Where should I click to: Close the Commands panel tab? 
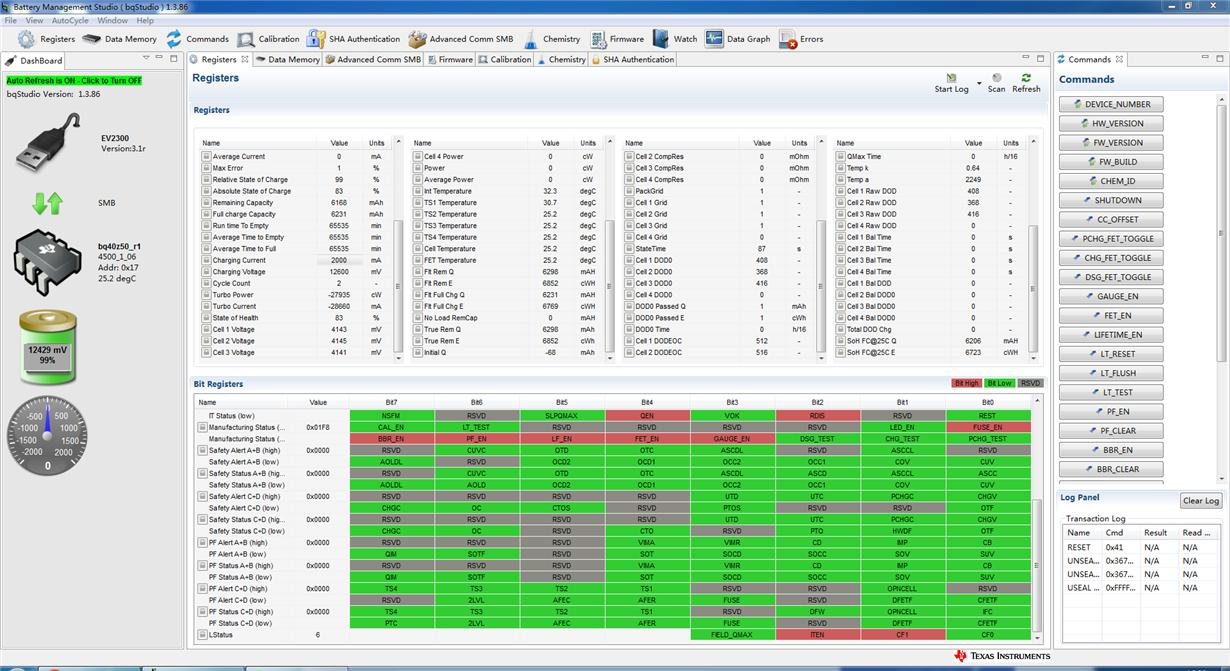pyautogui.click(x=1119, y=60)
